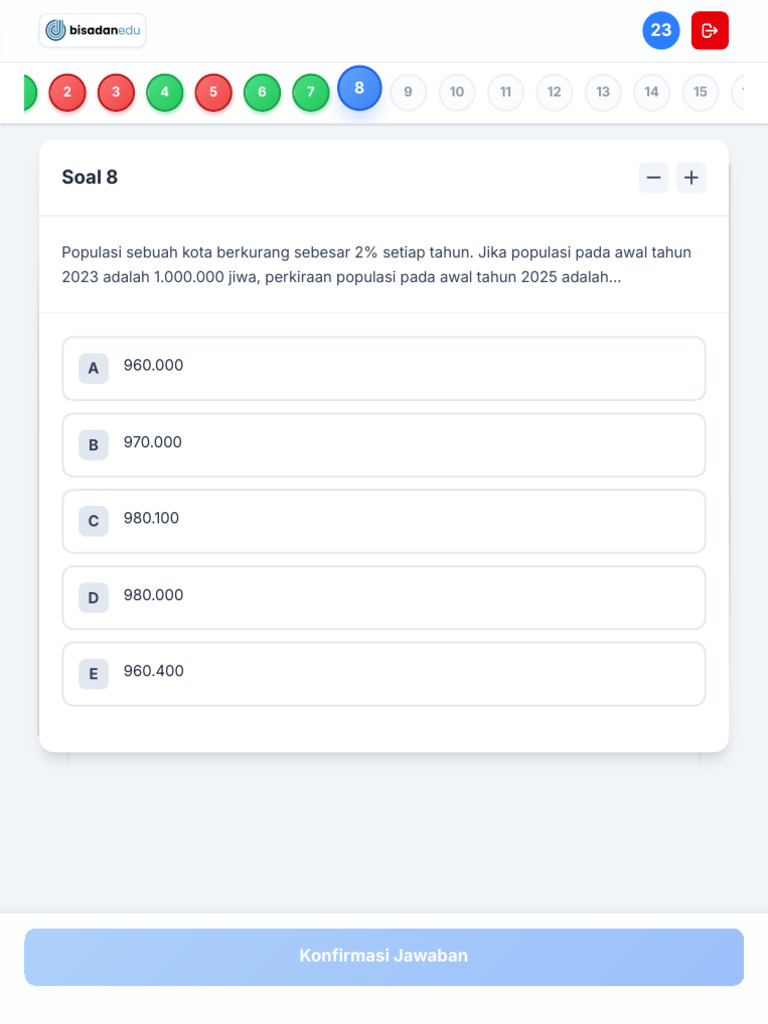Open question 10 from the number strip

click(x=457, y=93)
